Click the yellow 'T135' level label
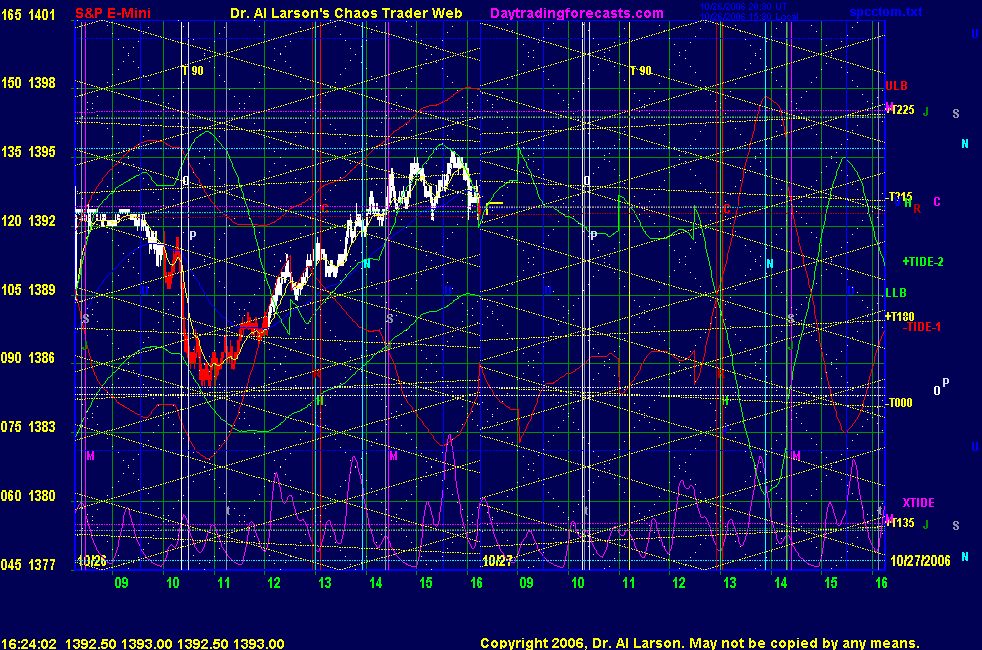982x650 pixels. click(902, 523)
